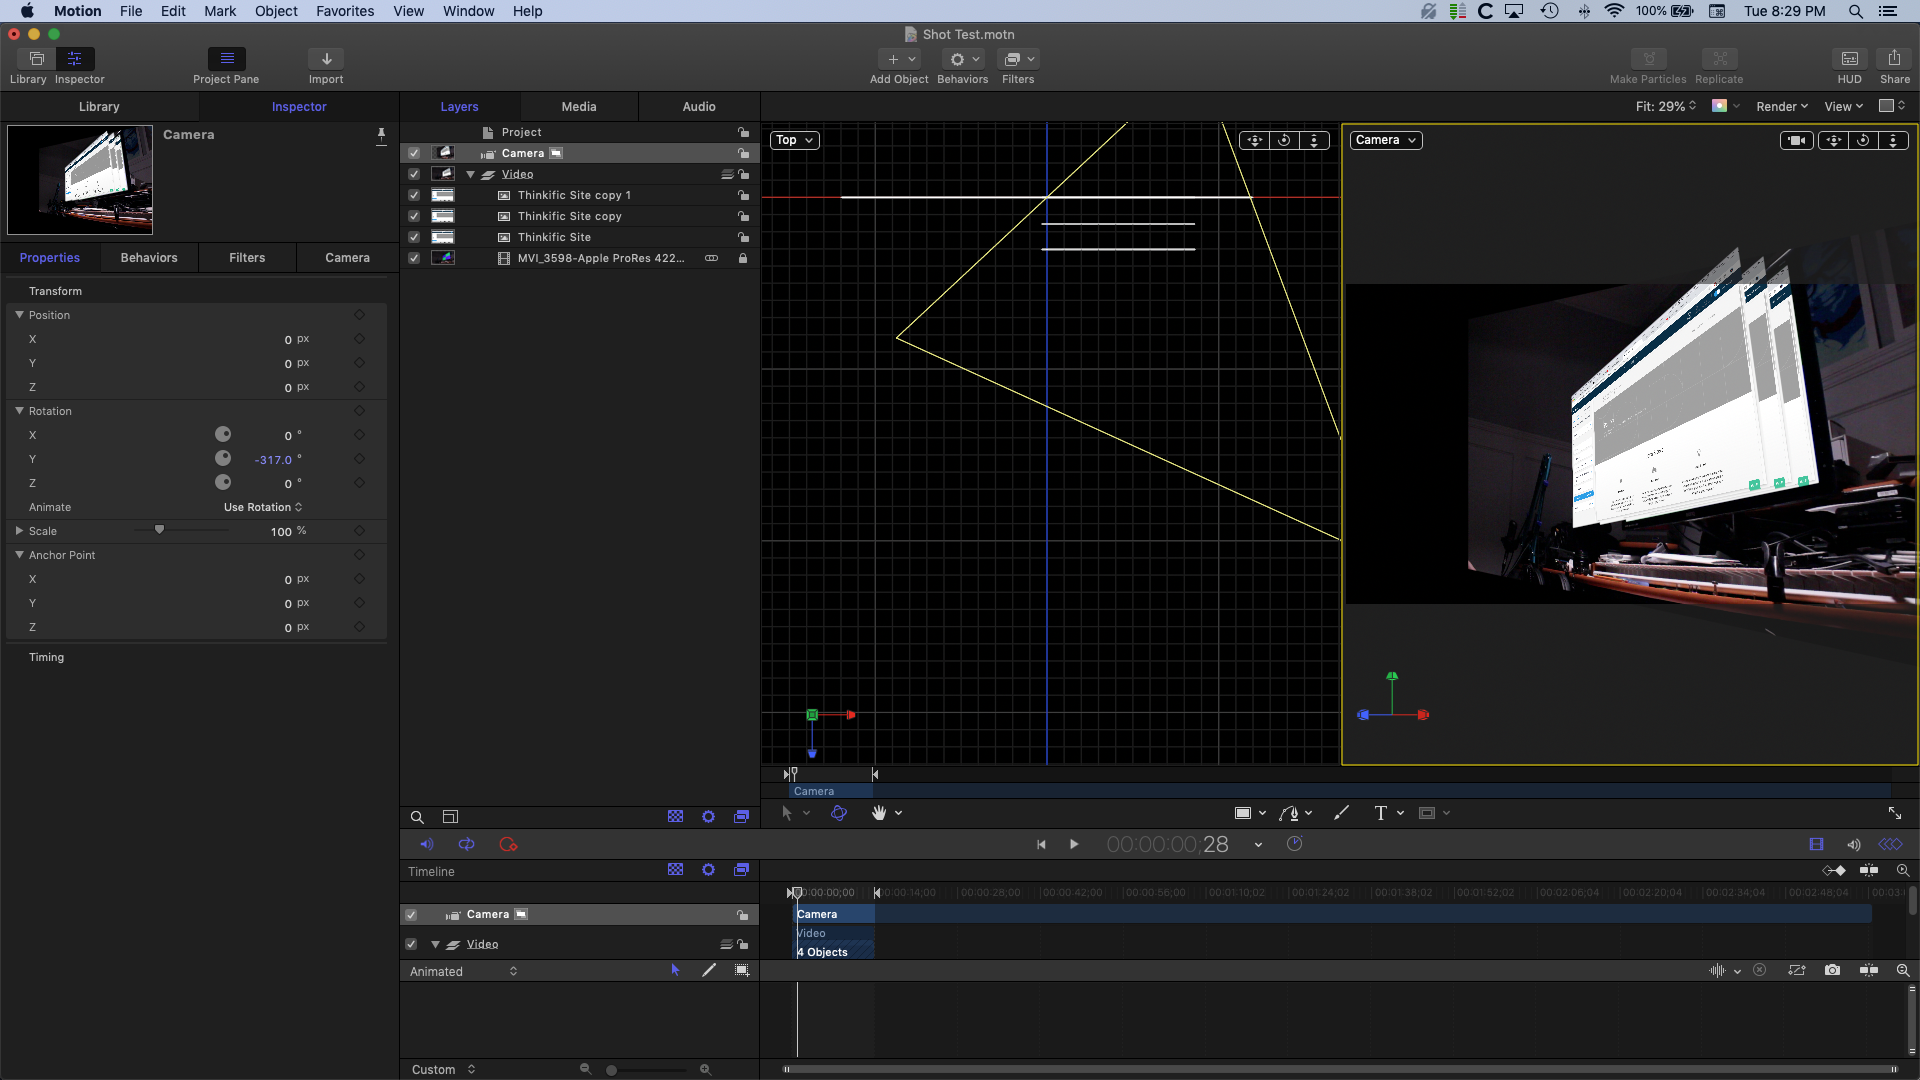This screenshot has width=1920, height=1080.
Task: Select the Pan hand tool
Action: [x=879, y=813]
